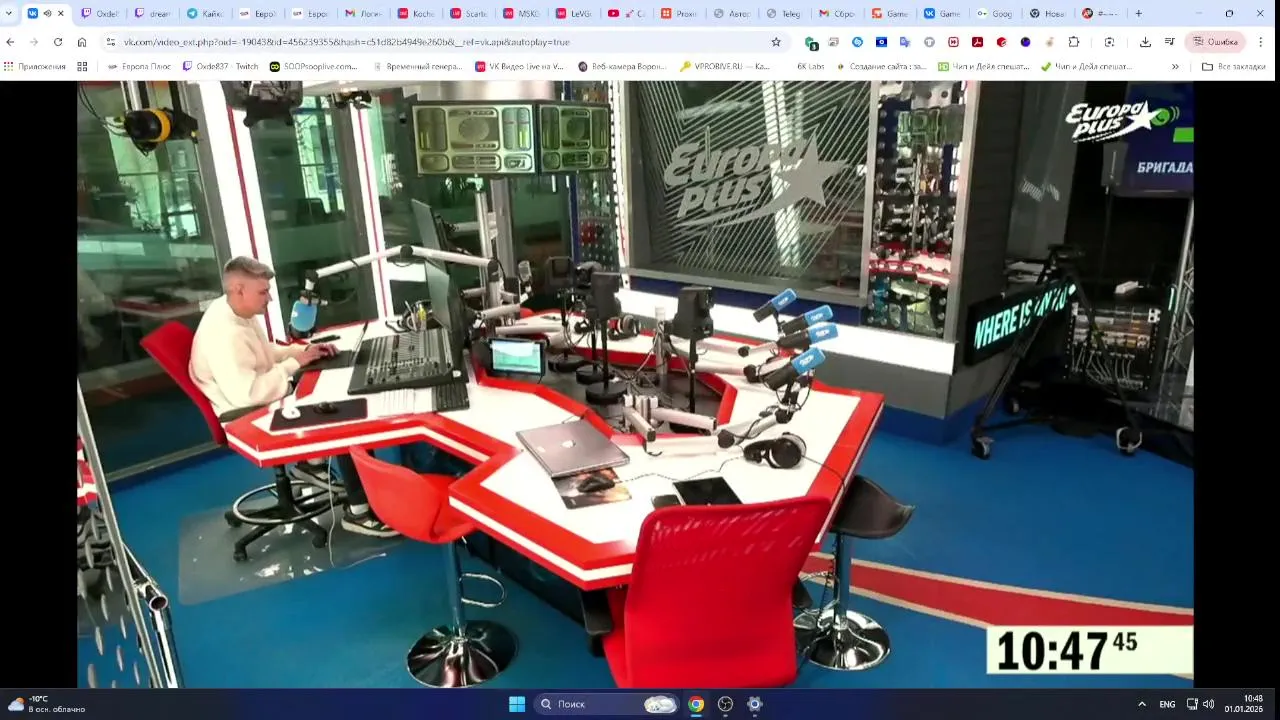Viewport: 1280px width, 720px height.
Task: Open Chrome from the taskbar
Action: [x=696, y=704]
